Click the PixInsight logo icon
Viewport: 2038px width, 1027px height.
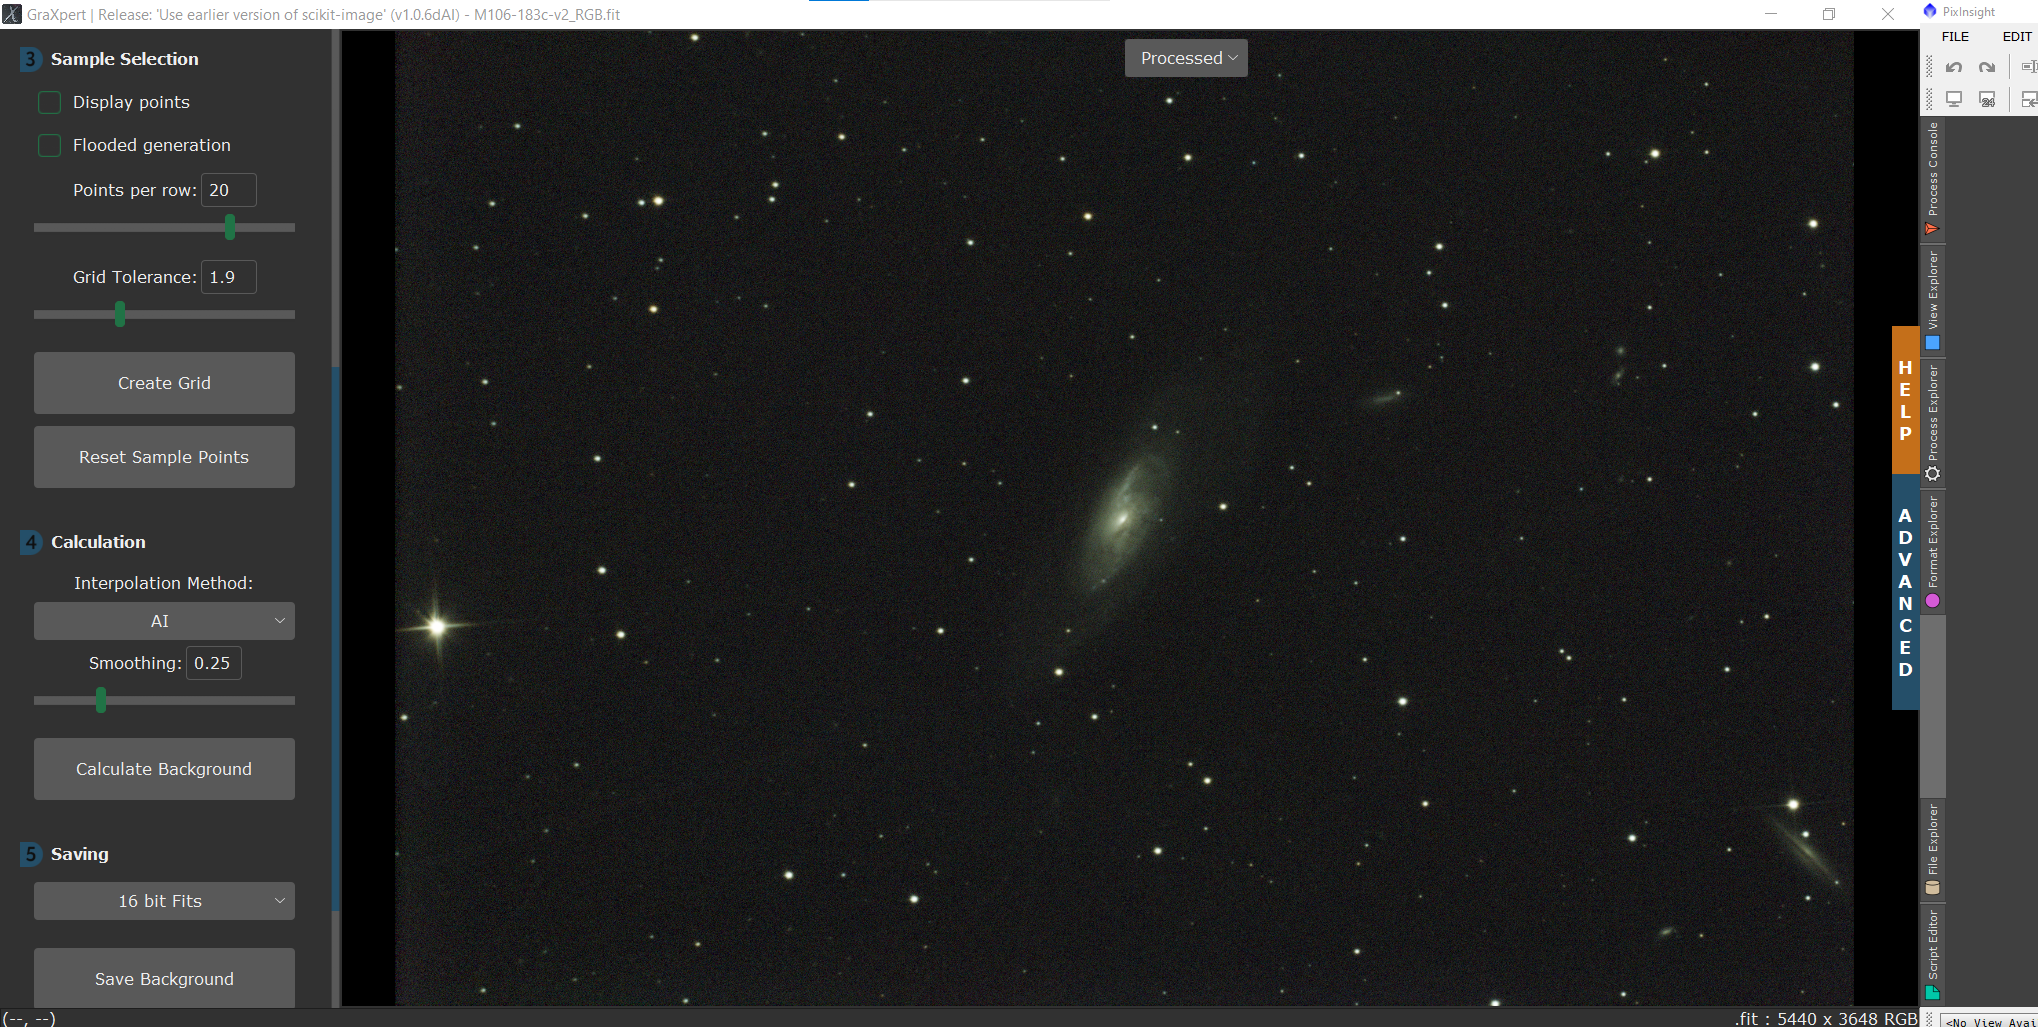coord(1930,11)
